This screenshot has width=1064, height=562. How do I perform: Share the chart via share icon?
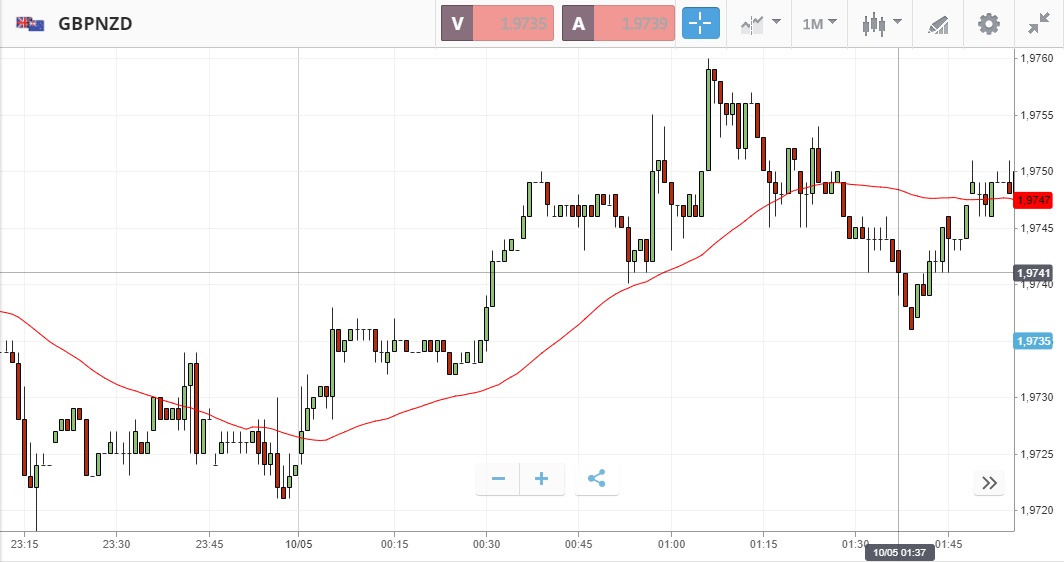[597, 479]
